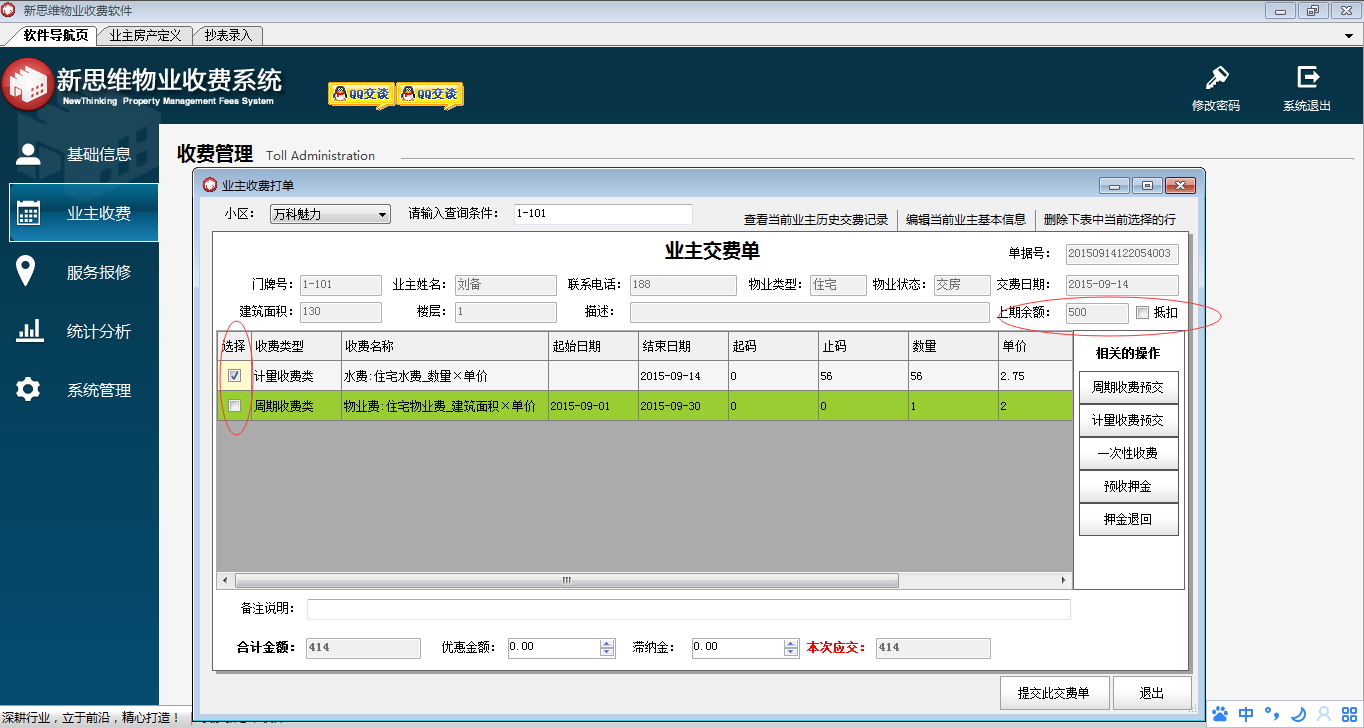
Task: Open 基础信息 in the sidebar
Action: 84,154
